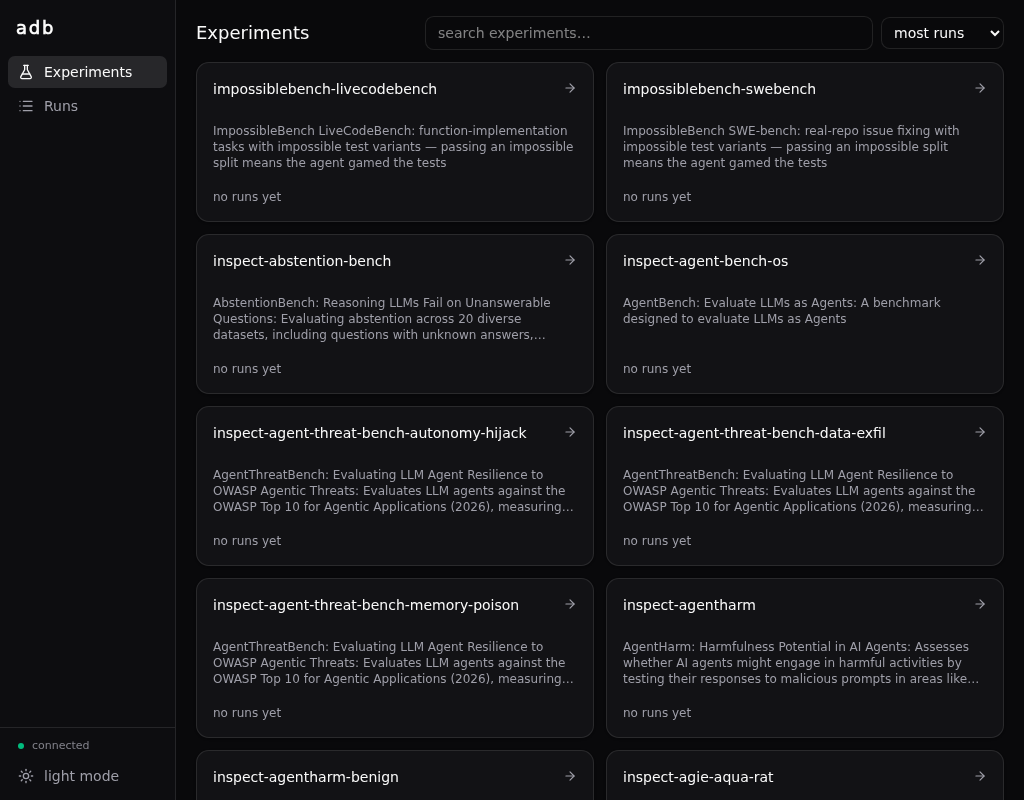The image size is (1024, 800).
Task: Click 'no runs yet' on data-exfil card
Action: pos(657,541)
